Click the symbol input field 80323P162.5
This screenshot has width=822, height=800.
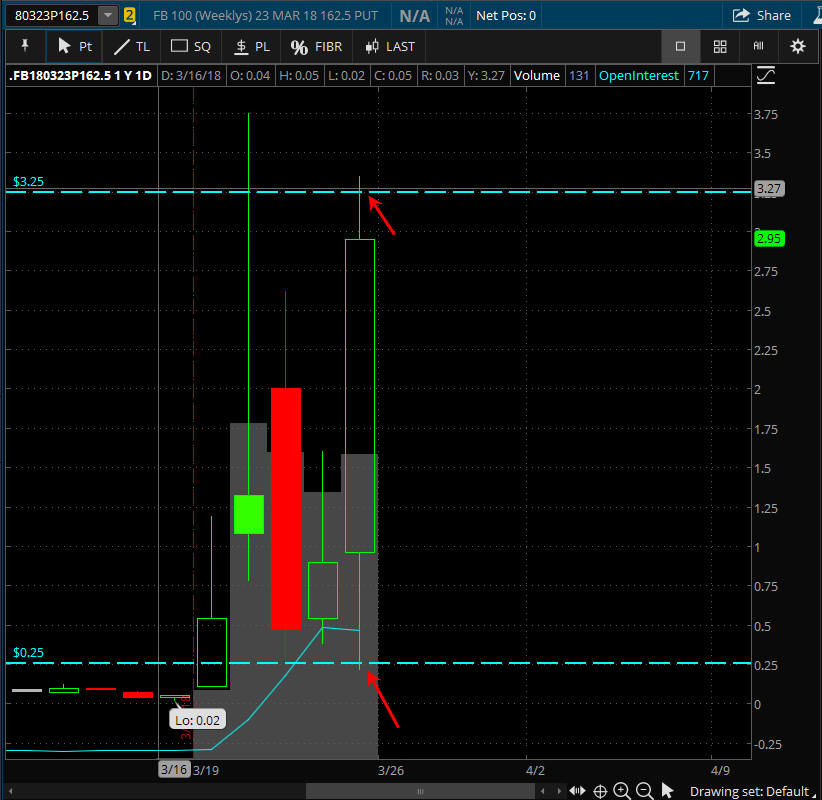tap(51, 16)
